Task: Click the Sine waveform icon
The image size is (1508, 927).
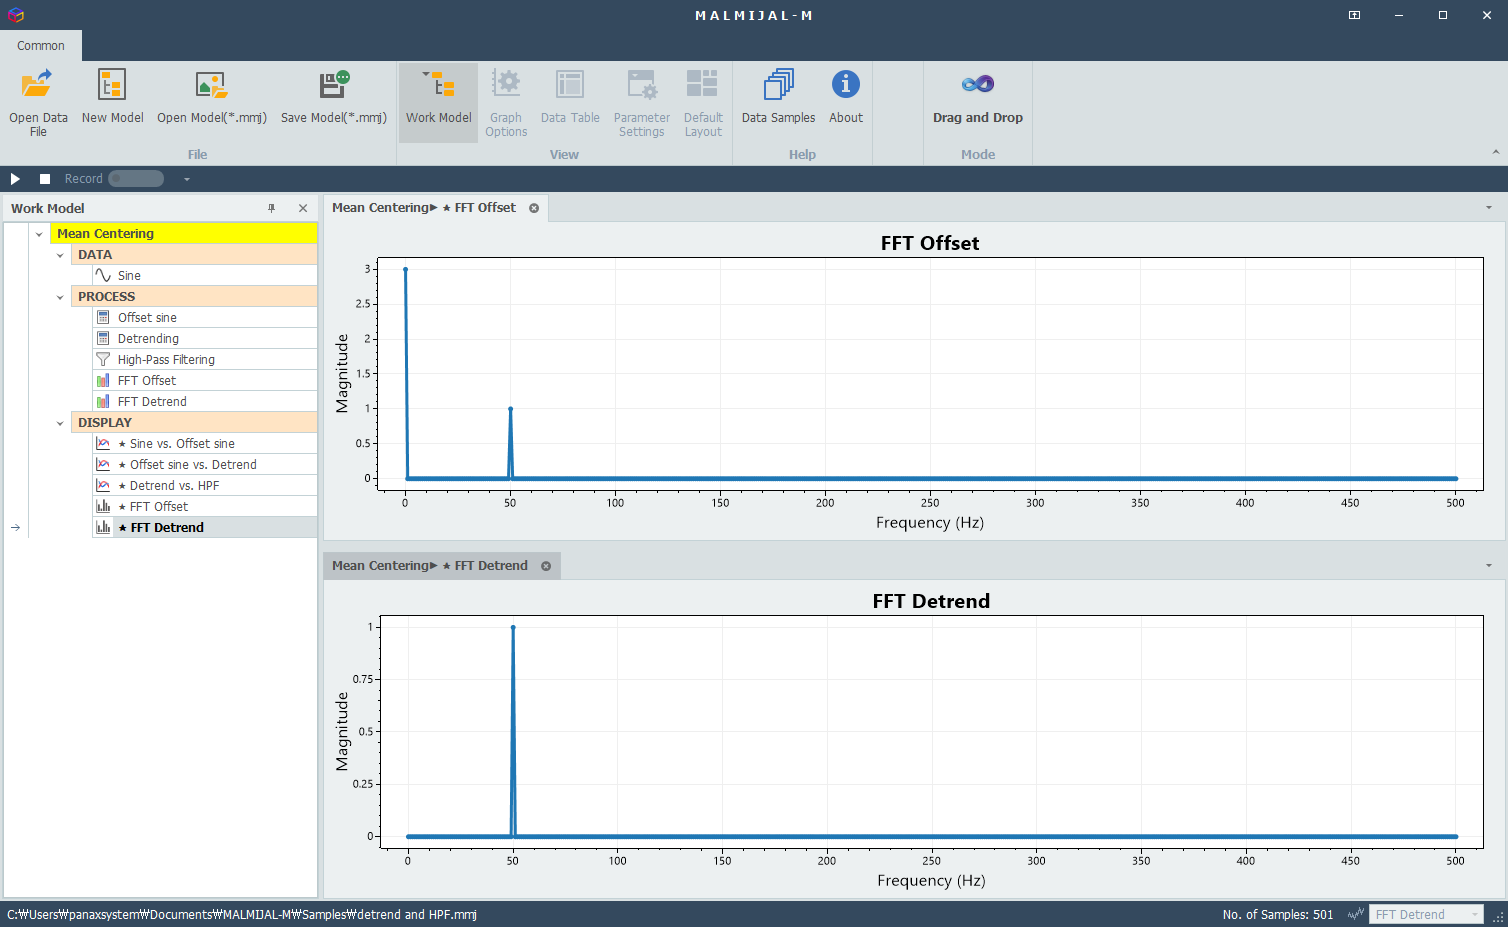Action: coord(103,275)
